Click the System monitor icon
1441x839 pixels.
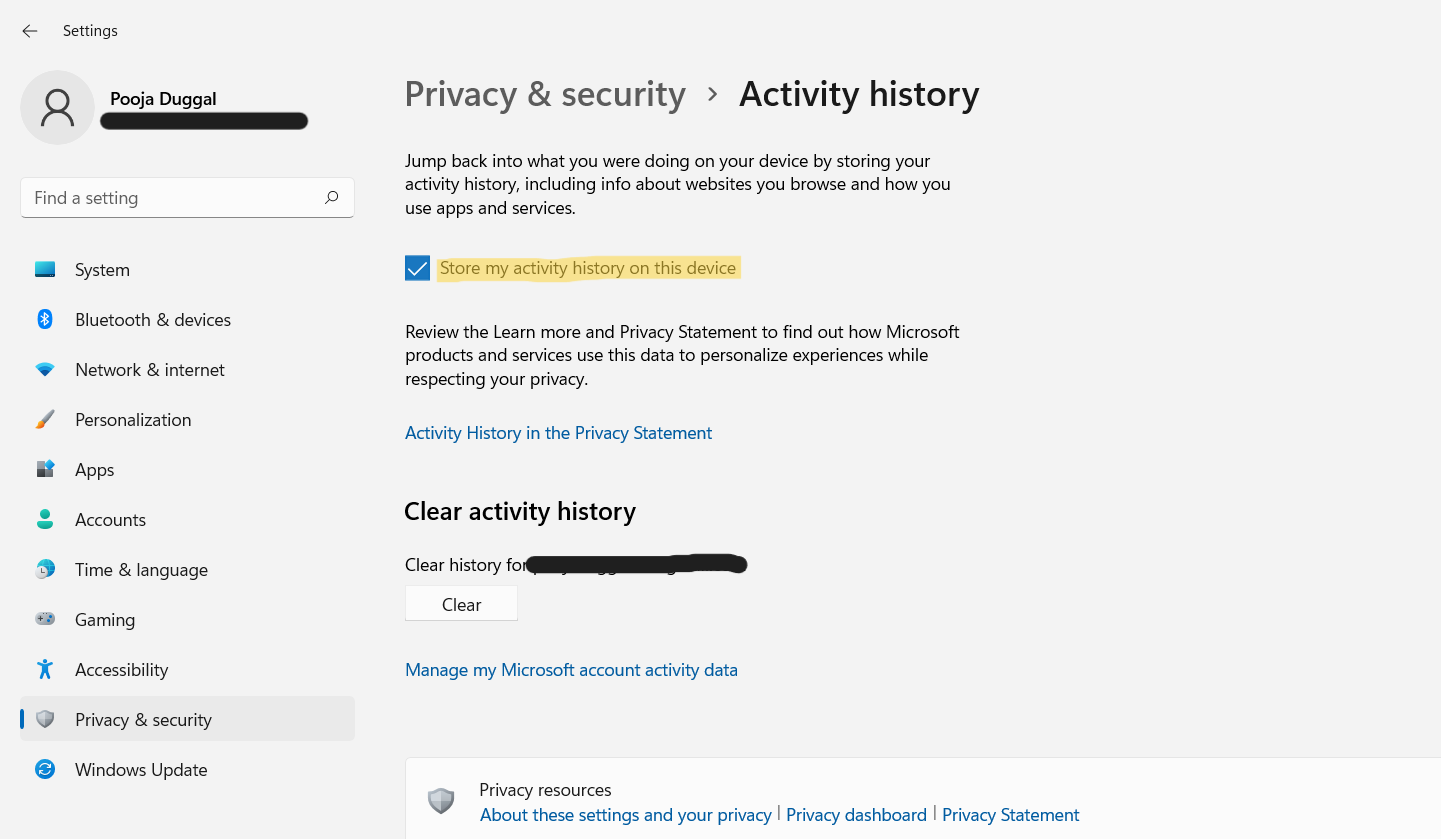[x=45, y=270]
